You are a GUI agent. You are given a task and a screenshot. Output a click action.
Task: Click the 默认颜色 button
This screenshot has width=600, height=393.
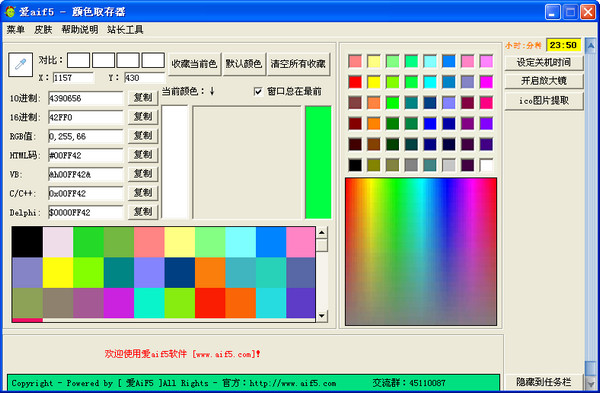[244, 64]
